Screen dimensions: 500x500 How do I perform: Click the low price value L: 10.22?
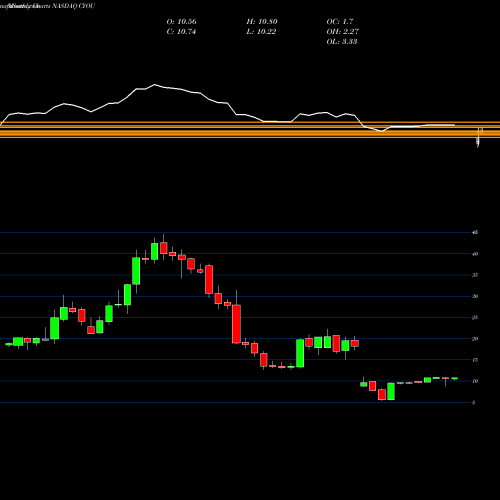point(261,32)
